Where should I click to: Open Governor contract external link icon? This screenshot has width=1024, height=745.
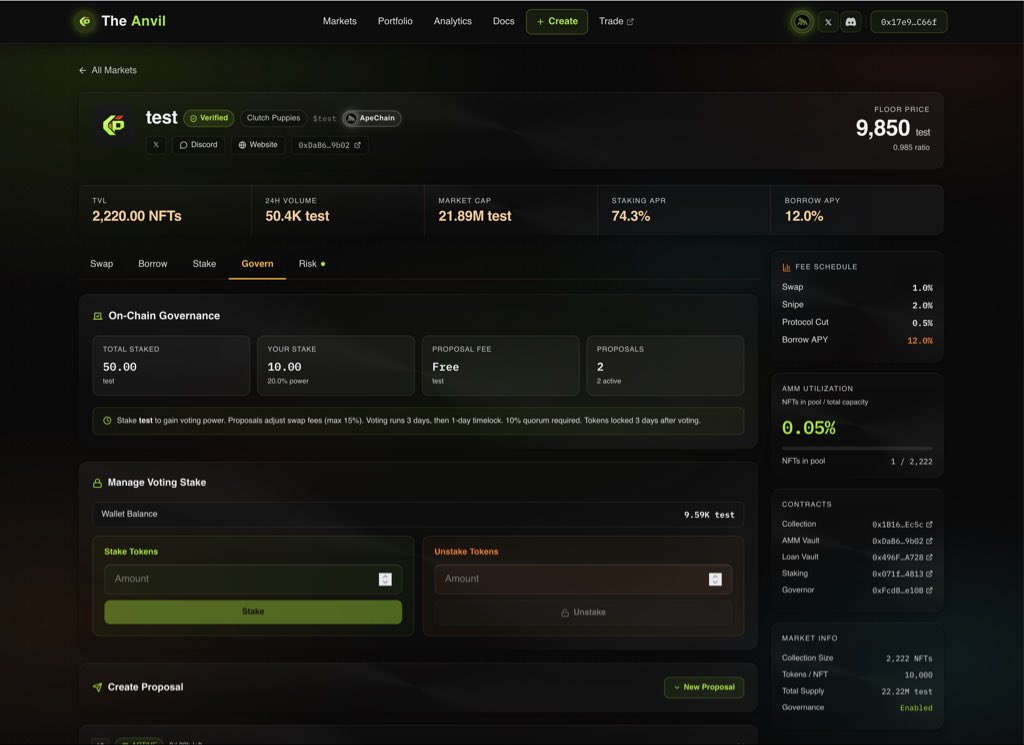pyautogui.click(x=929, y=591)
